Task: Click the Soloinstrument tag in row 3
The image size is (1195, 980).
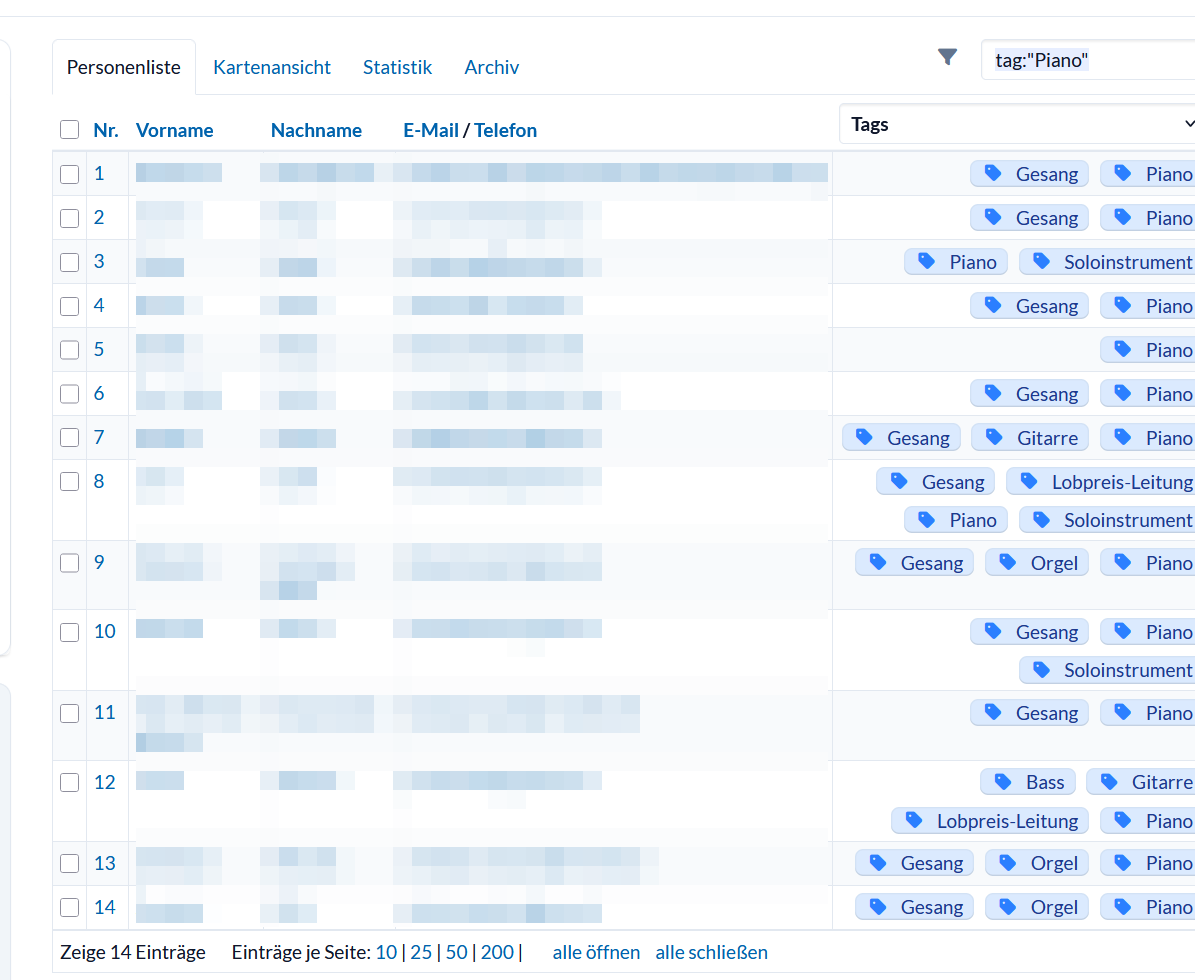Action: [x=1107, y=262]
